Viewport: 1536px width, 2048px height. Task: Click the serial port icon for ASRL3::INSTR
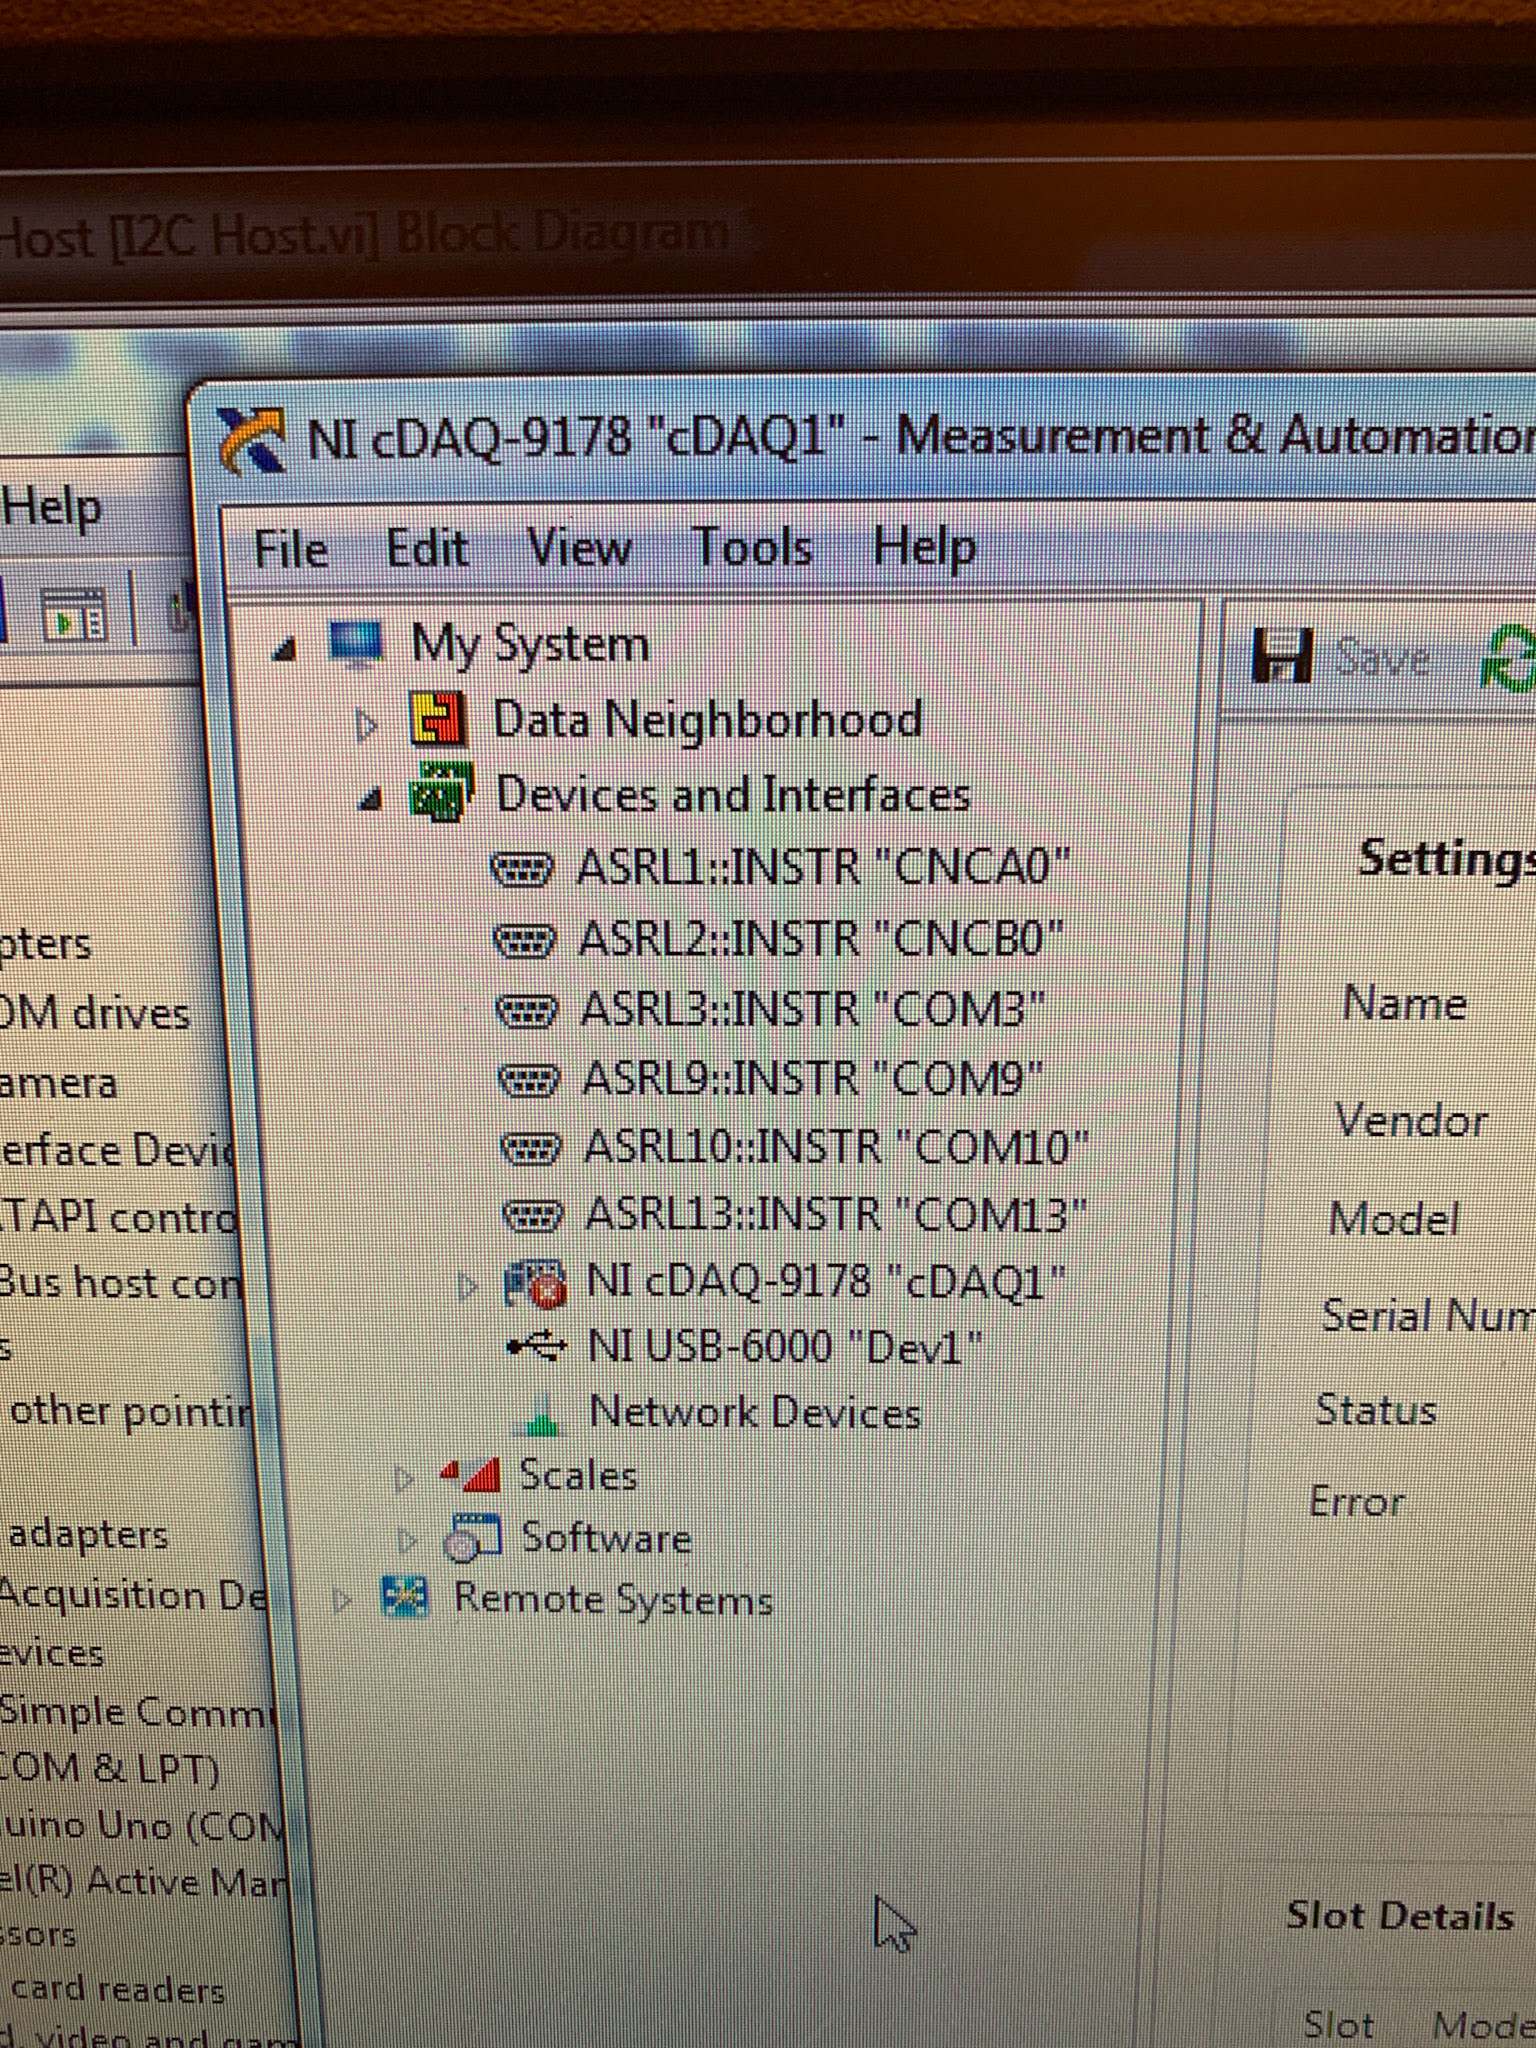[x=526, y=1012]
